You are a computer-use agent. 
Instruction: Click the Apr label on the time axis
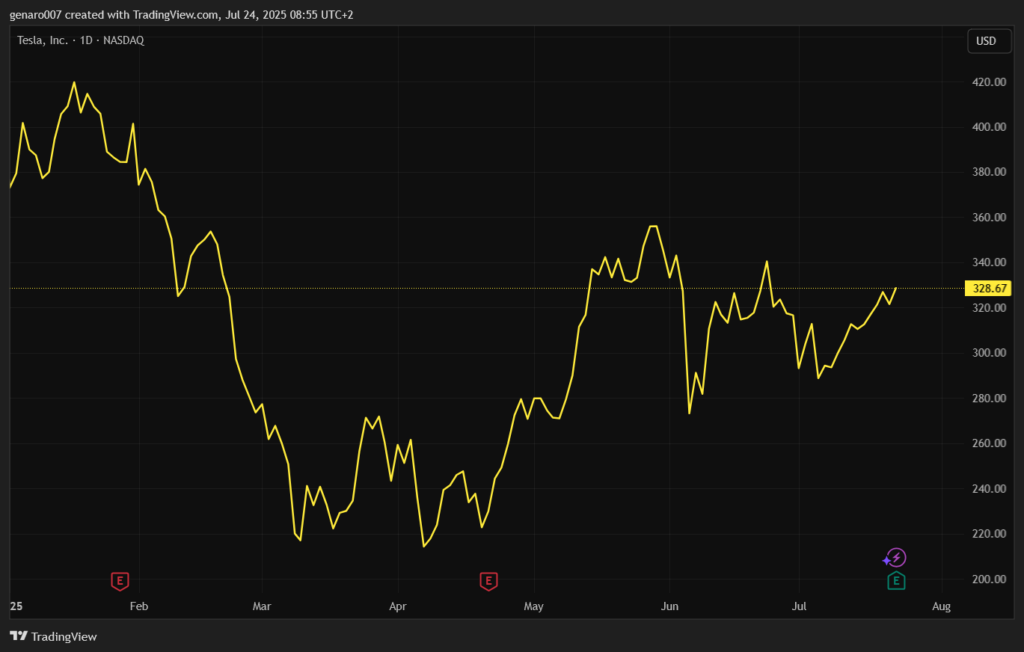397,606
